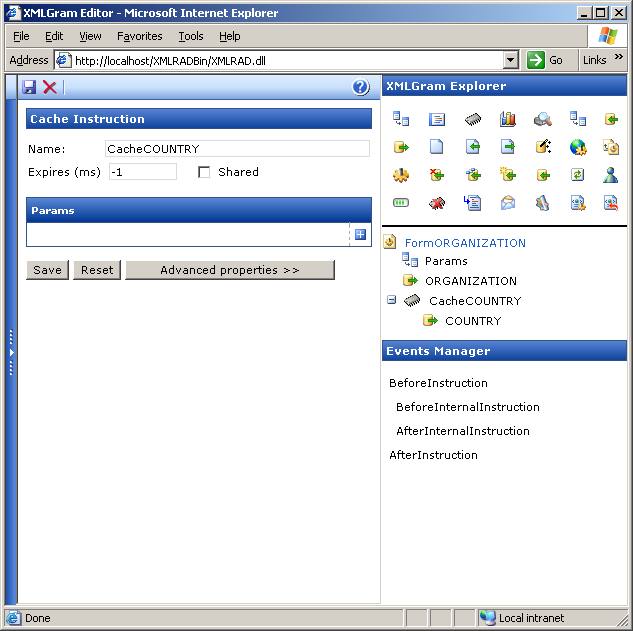Viewport: 633px width, 631px height.
Task: Click the red X delete icon
Action: pyautogui.click(x=50, y=88)
